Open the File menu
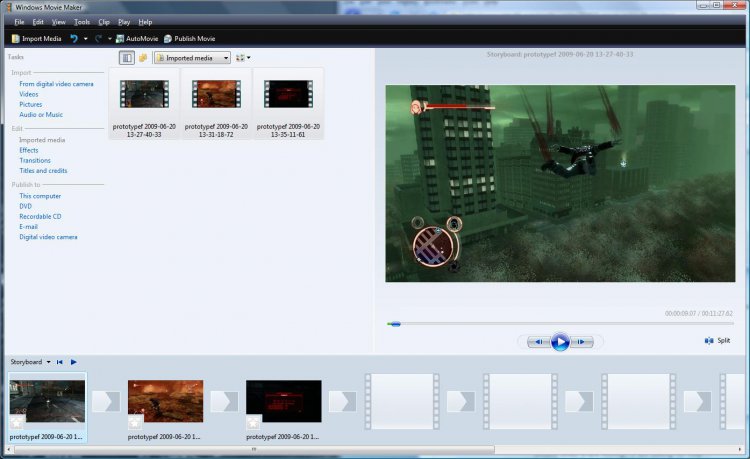The image size is (750, 459). (x=19, y=22)
